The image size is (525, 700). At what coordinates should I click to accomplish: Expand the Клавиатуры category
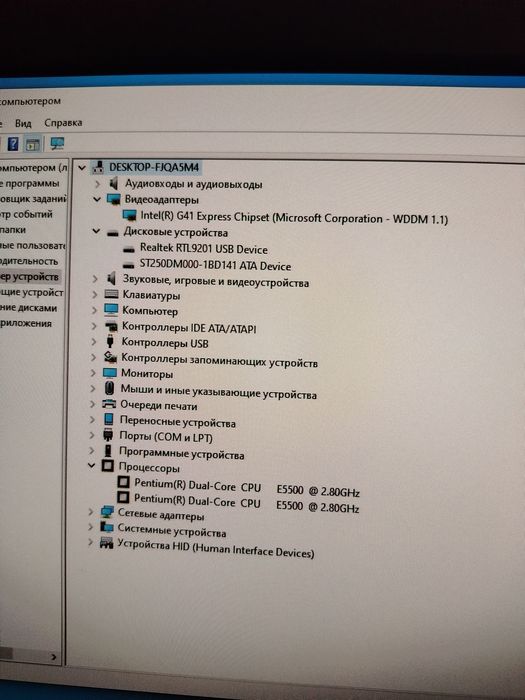94,295
